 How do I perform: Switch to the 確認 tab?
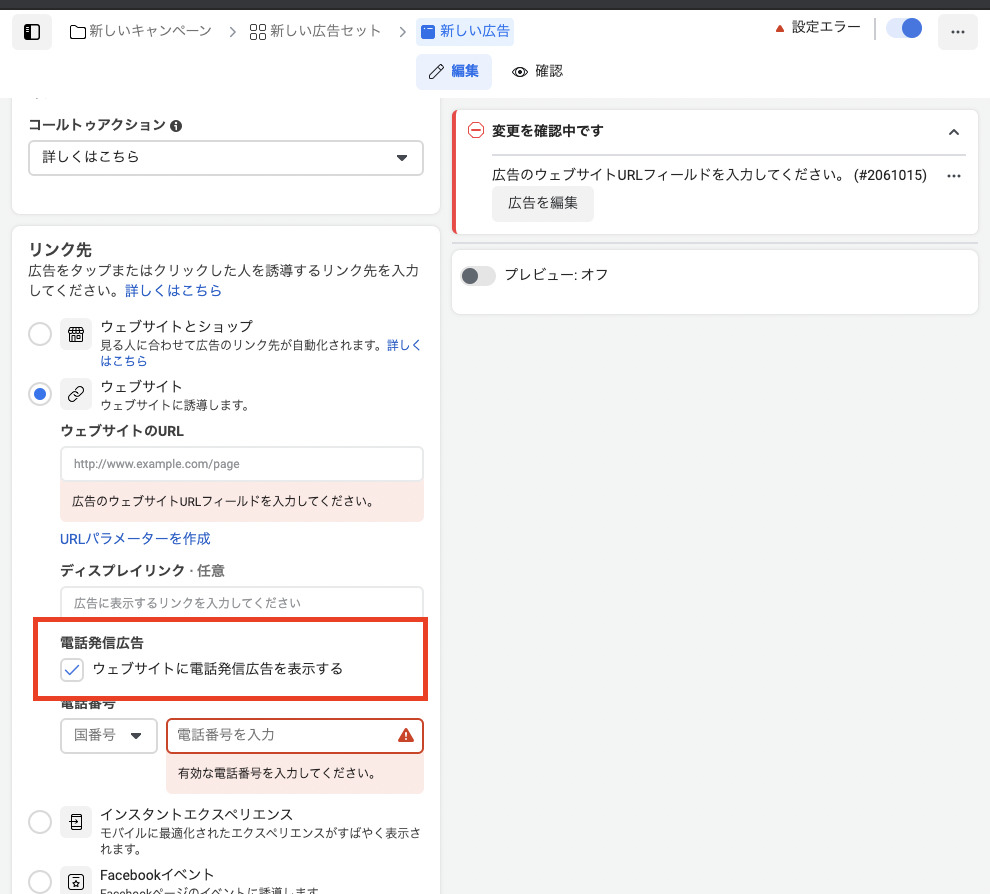click(537, 71)
